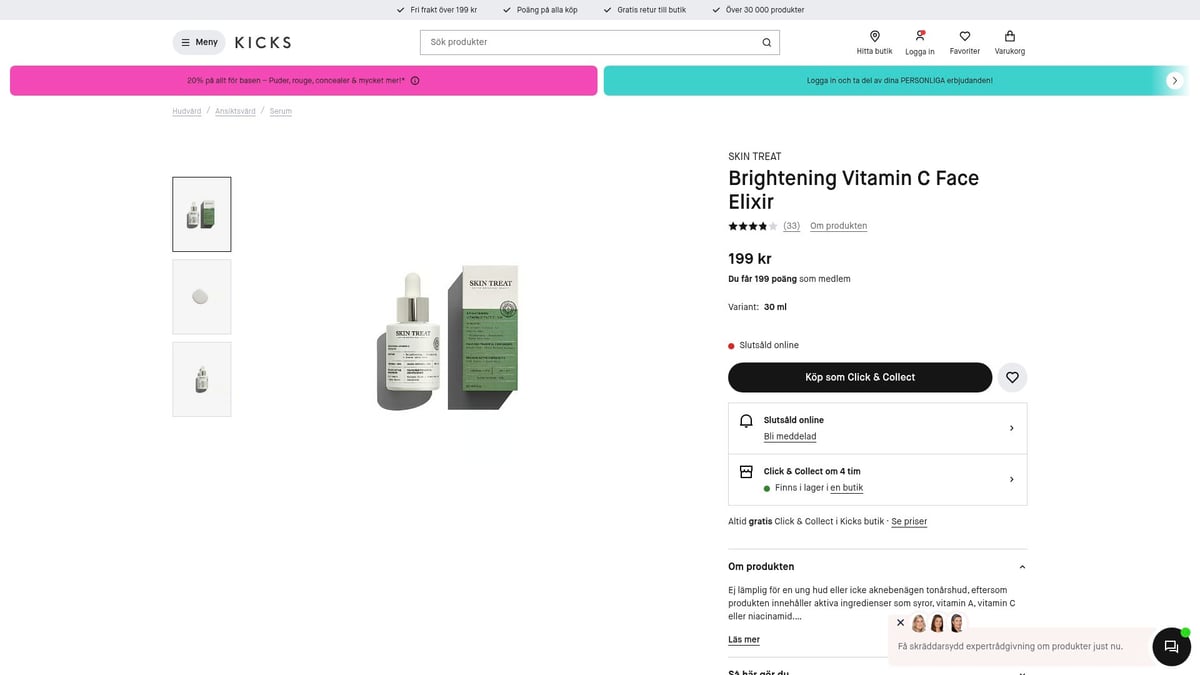Open Hitta butik store locator icon
This screenshot has height=675, width=1200.
tap(874, 37)
